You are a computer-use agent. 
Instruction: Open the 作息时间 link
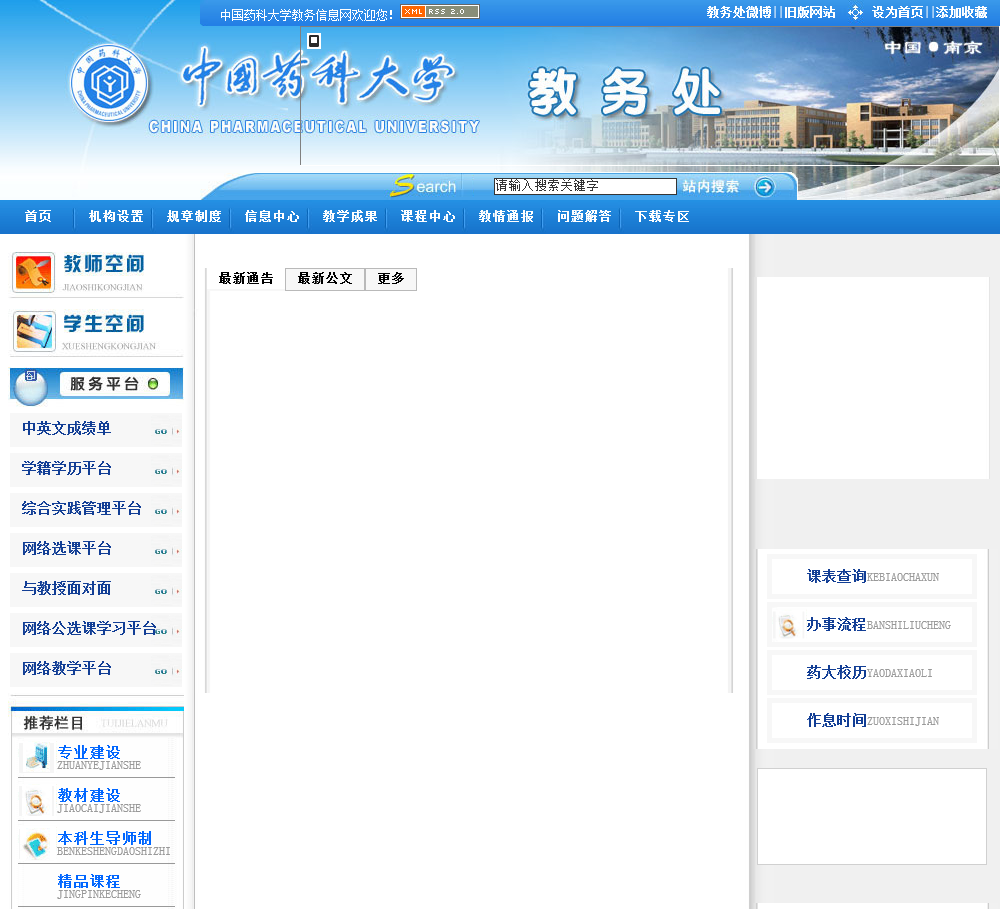[x=837, y=720]
